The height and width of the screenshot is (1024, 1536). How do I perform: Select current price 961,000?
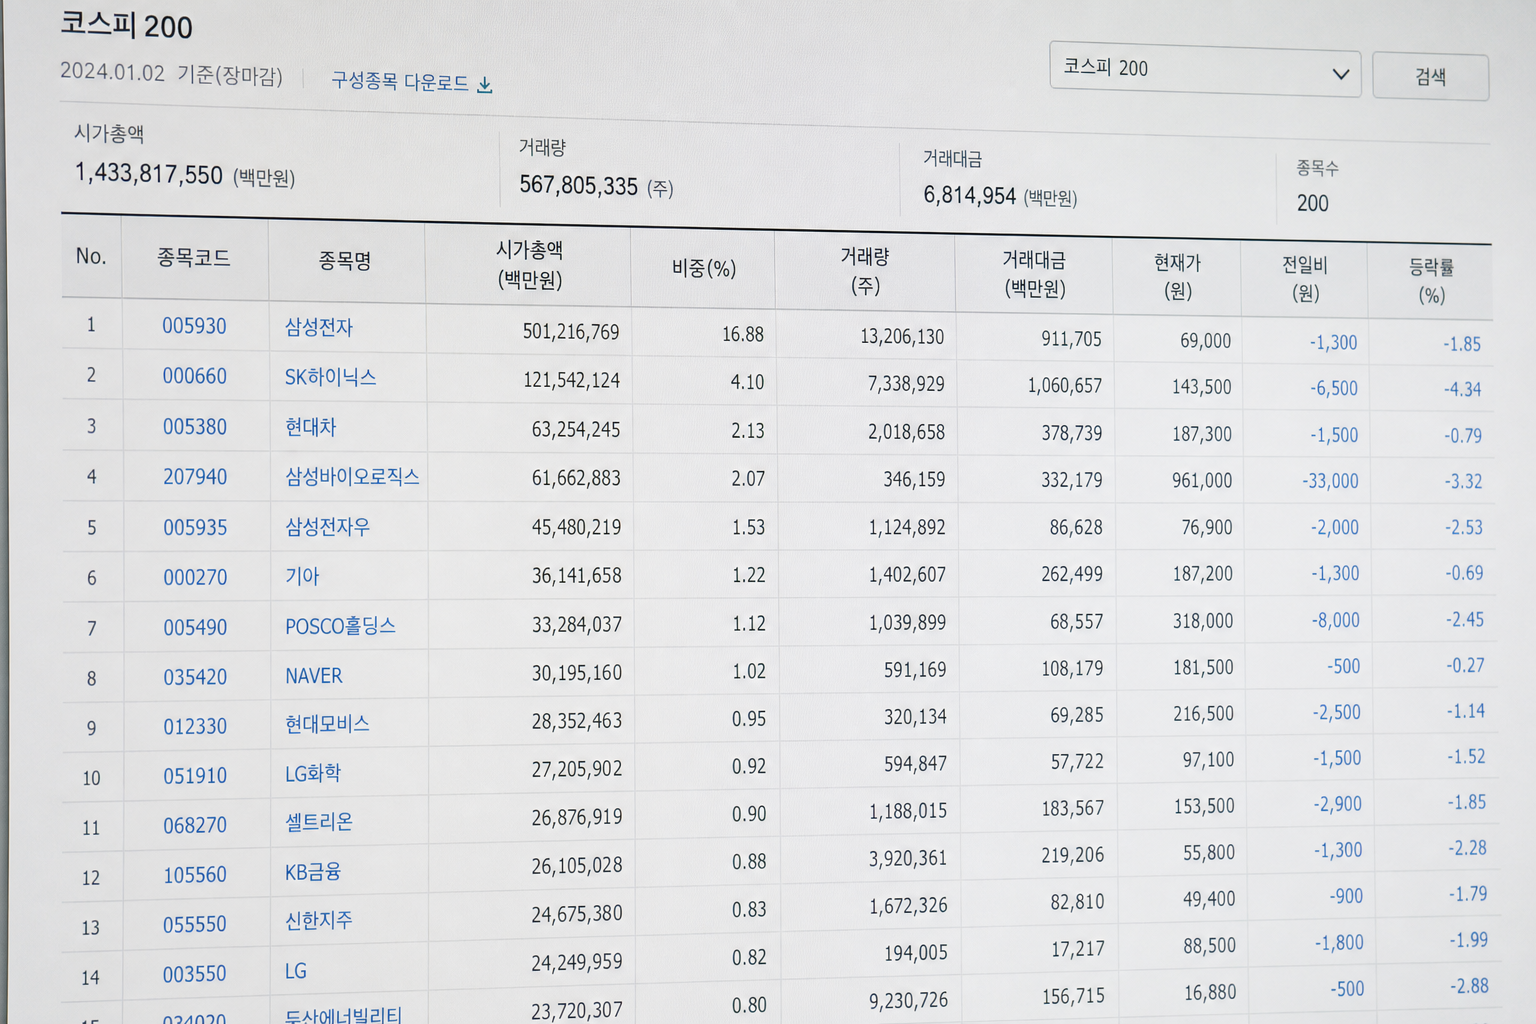pyautogui.click(x=1202, y=481)
